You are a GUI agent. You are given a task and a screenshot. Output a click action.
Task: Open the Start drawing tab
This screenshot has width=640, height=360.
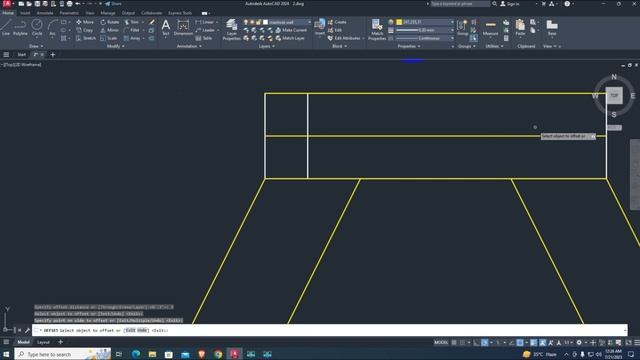coord(22,55)
